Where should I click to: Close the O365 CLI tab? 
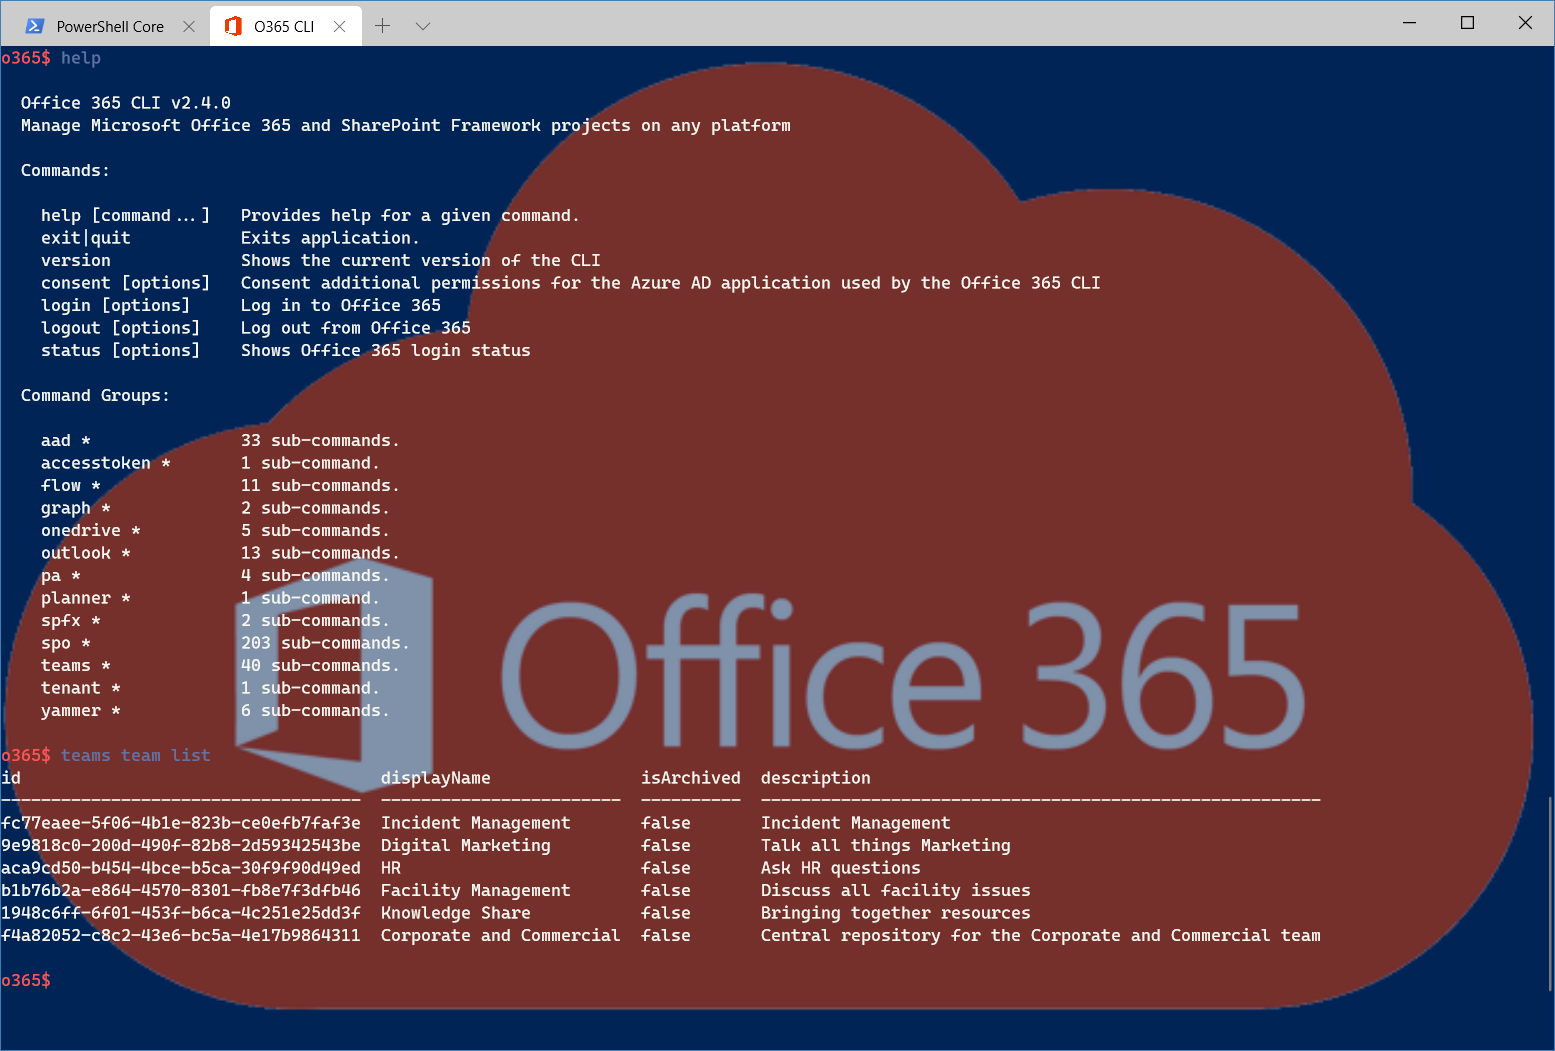(x=340, y=26)
